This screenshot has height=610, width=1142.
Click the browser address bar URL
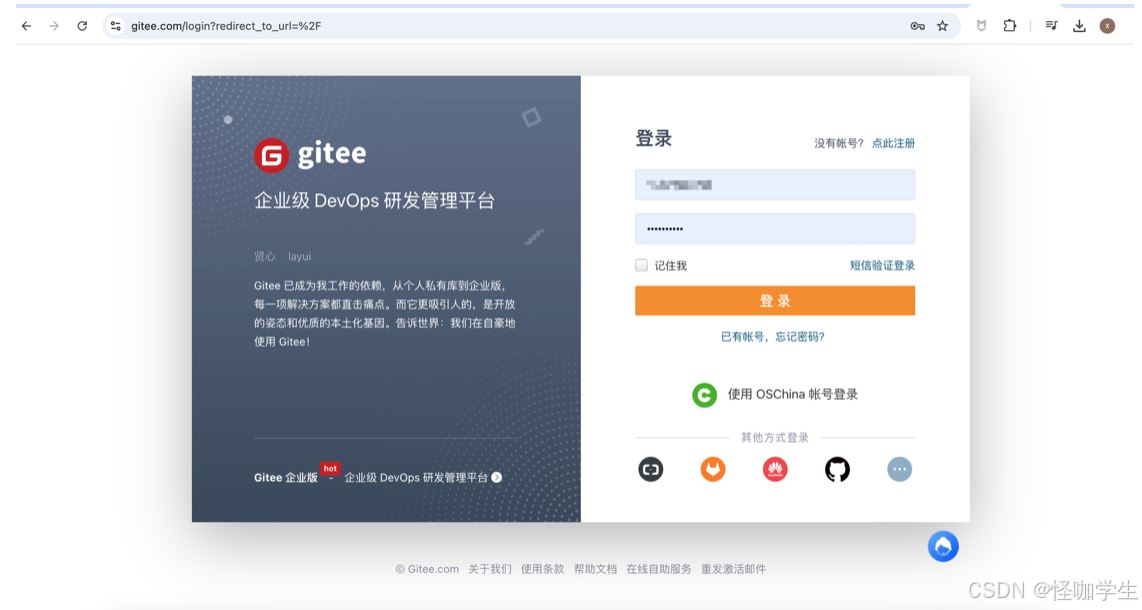point(226,26)
